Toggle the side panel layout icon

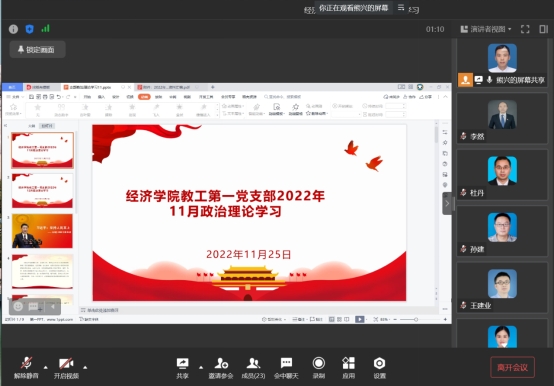[x=544, y=29]
